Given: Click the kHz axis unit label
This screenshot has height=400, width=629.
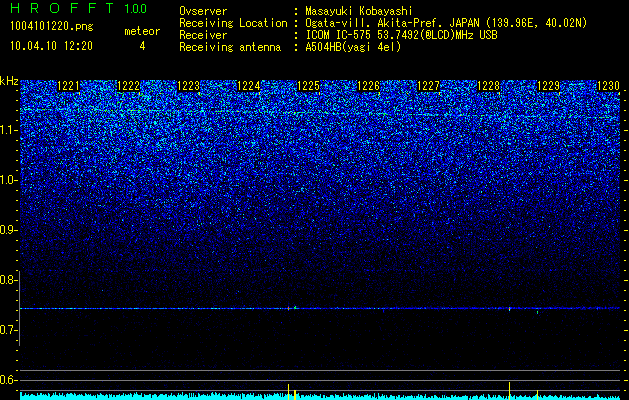Looking at the screenshot, I should [9, 81].
